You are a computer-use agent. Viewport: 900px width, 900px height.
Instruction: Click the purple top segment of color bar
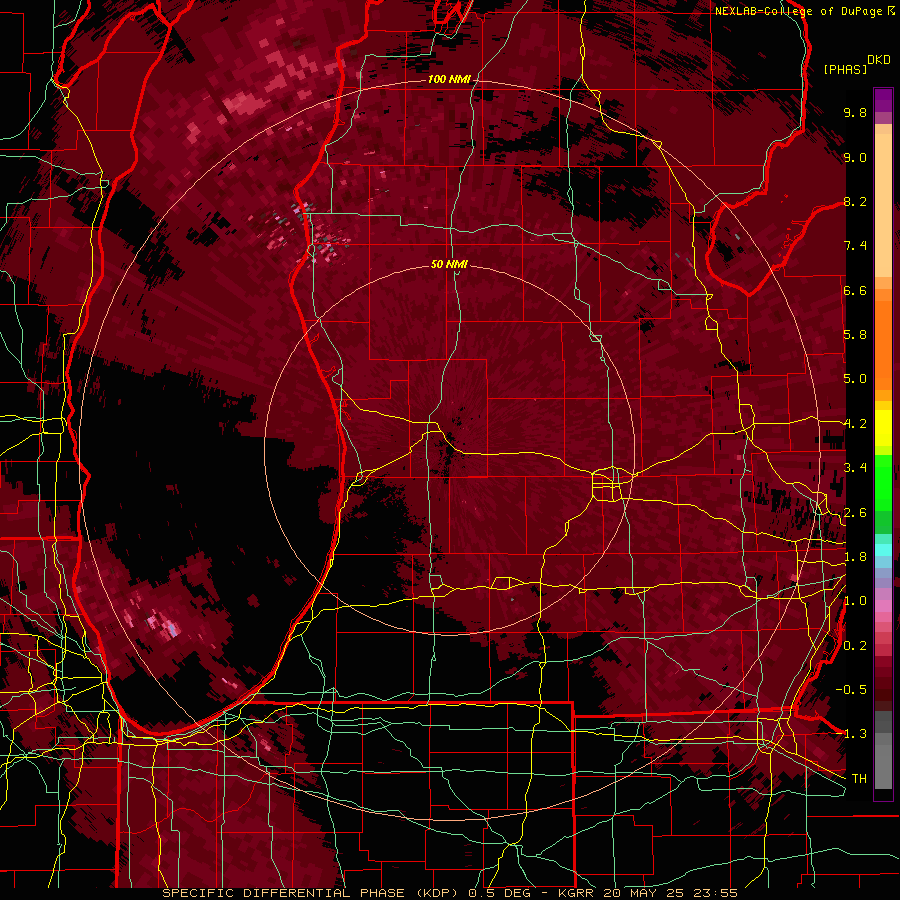(883, 100)
